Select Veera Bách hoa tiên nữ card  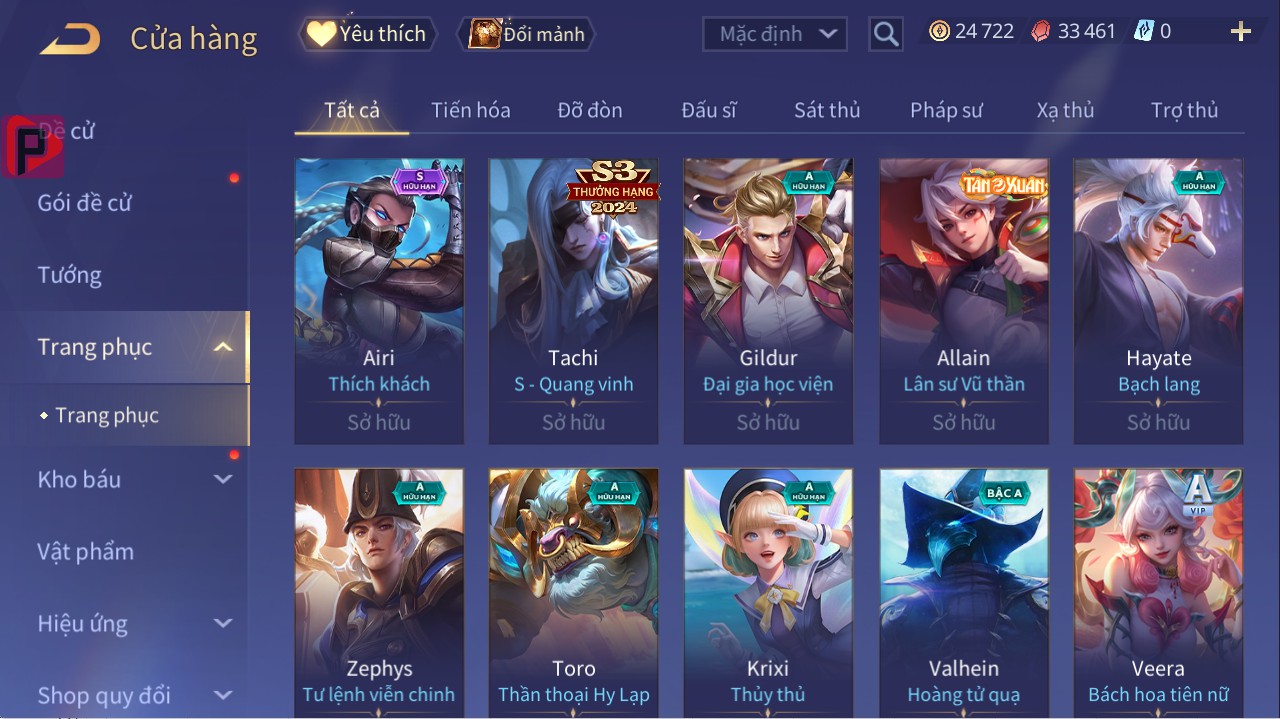click(x=1158, y=592)
